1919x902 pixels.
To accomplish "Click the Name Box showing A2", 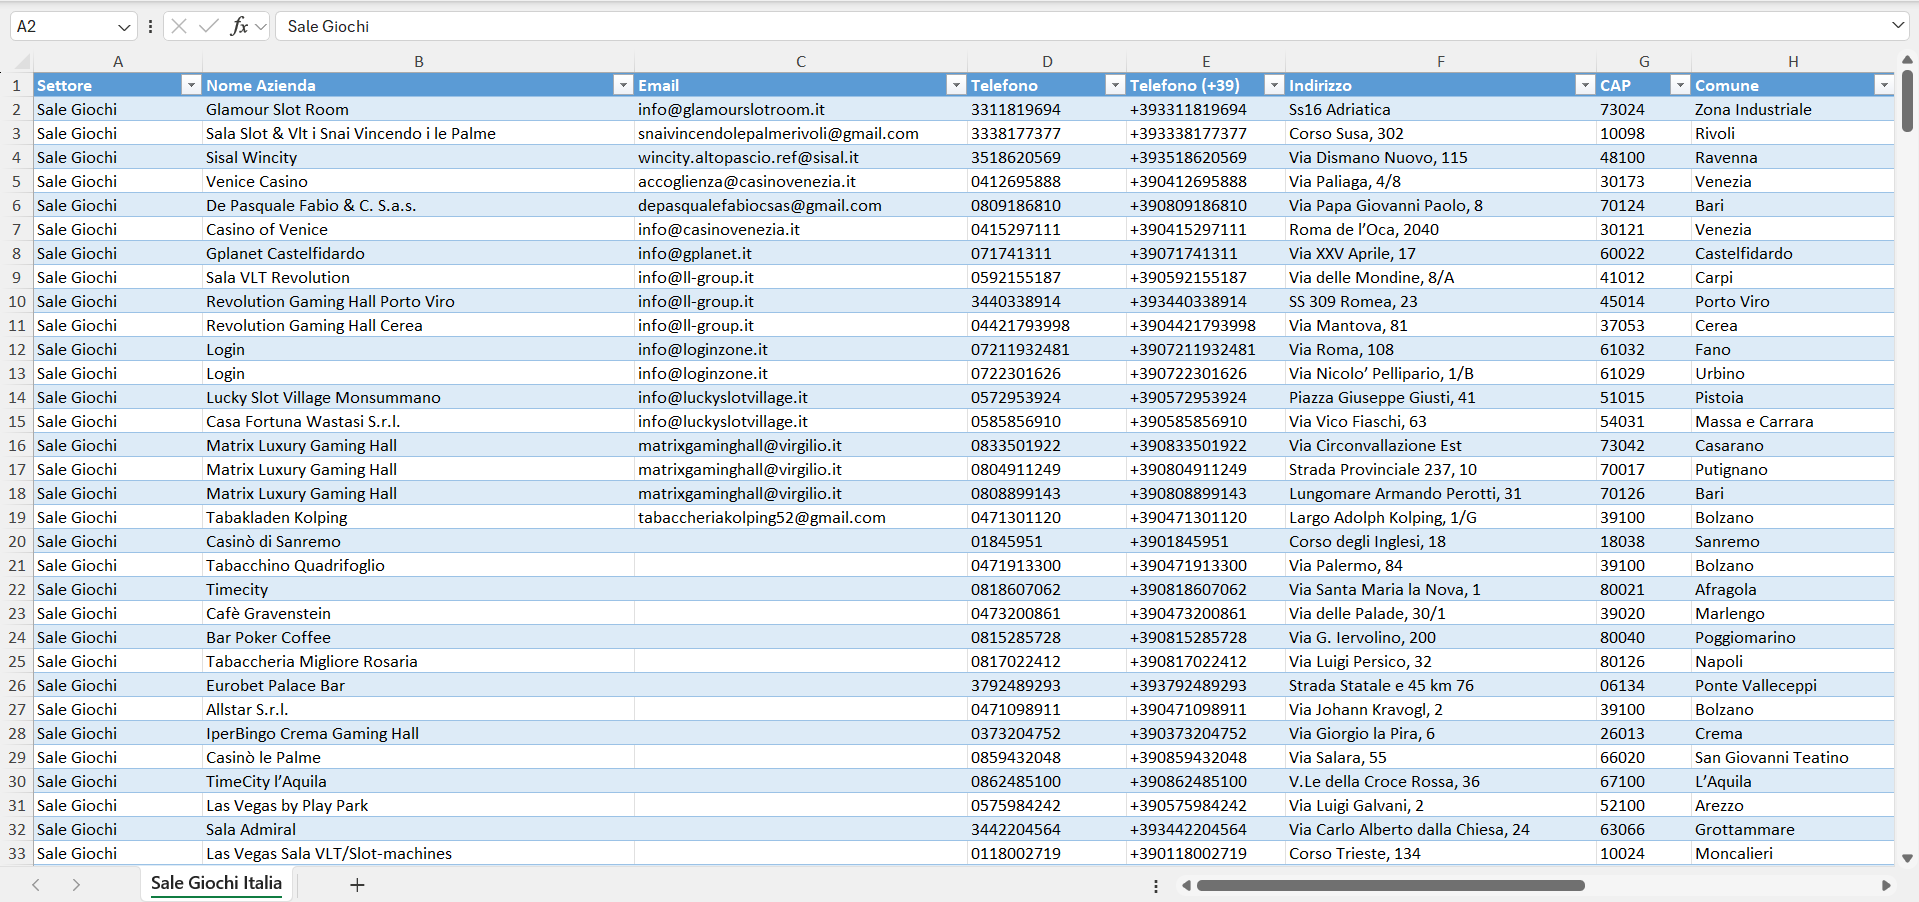I will tap(62, 26).
